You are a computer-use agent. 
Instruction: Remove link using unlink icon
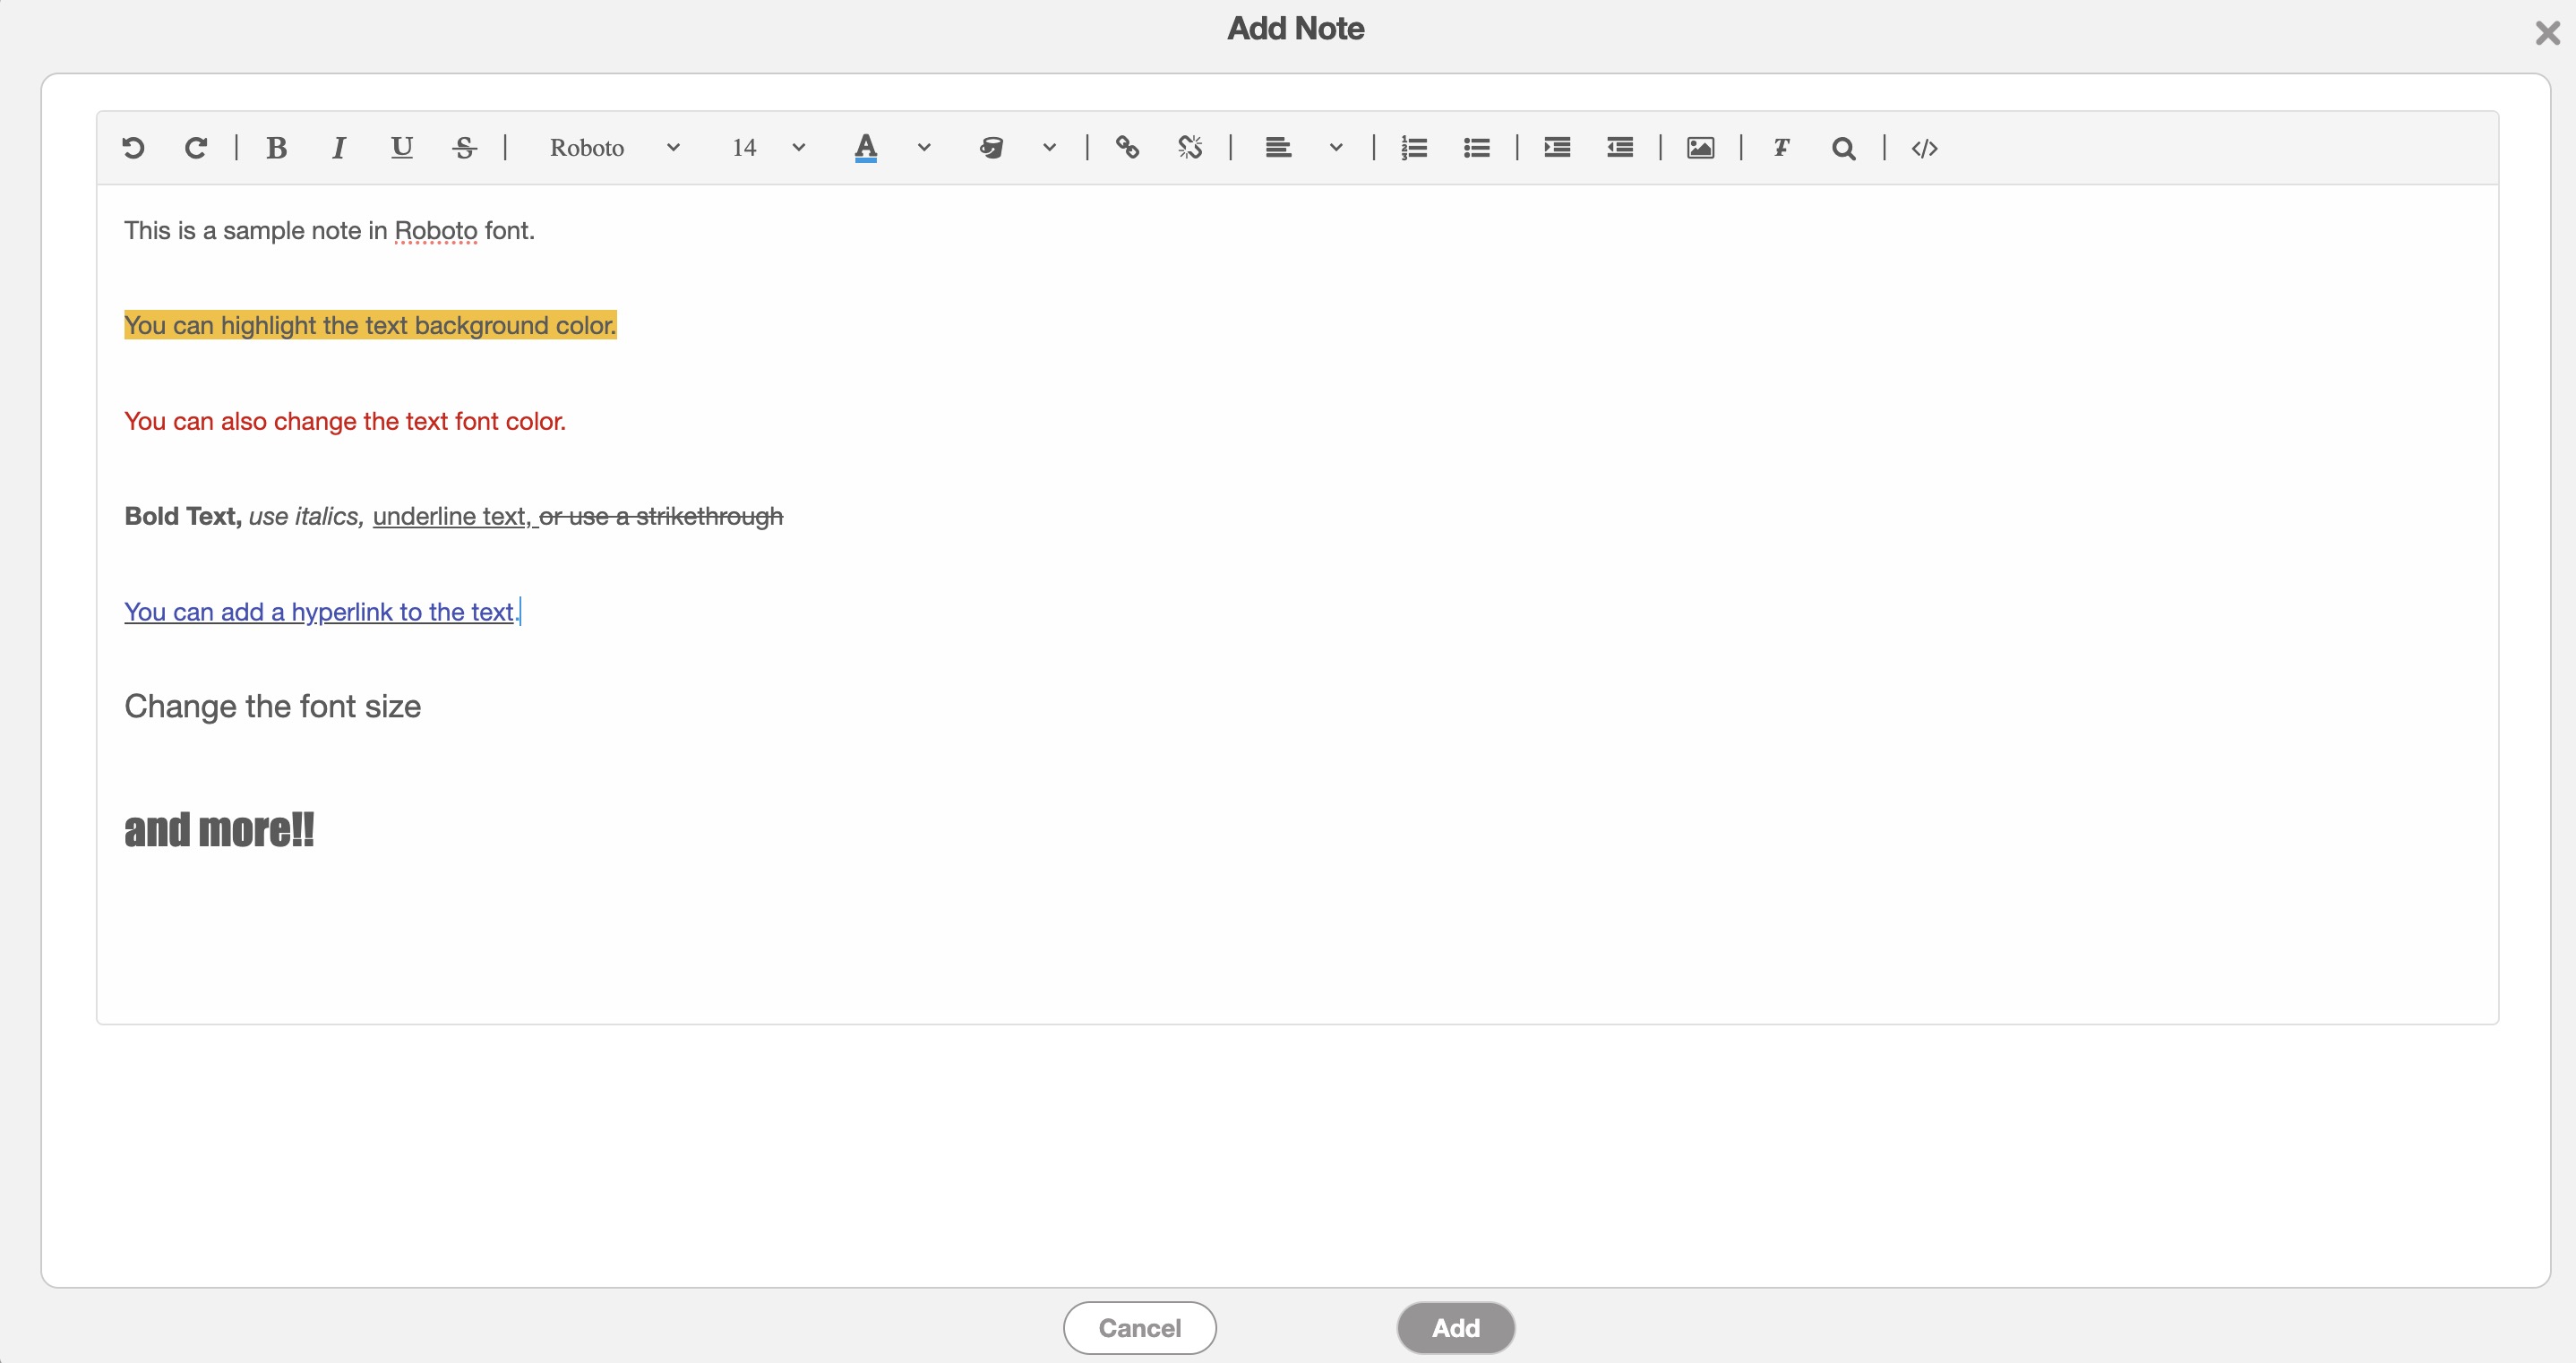click(x=1189, y=148)
